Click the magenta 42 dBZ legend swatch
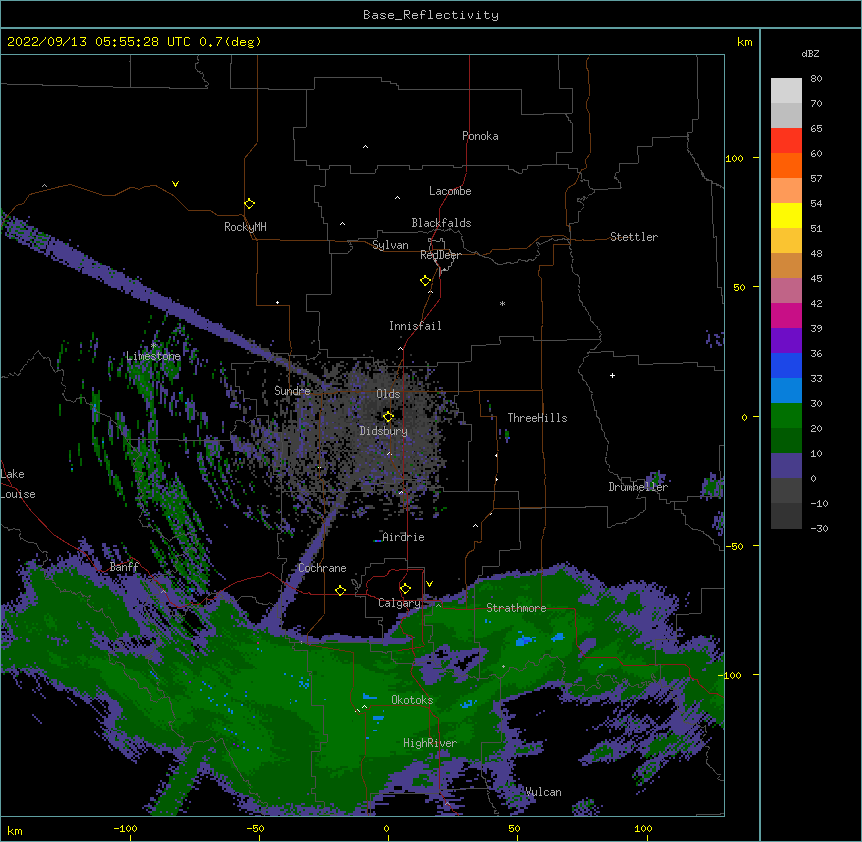This screenshot has height=842, width=862. pos(786,315)
